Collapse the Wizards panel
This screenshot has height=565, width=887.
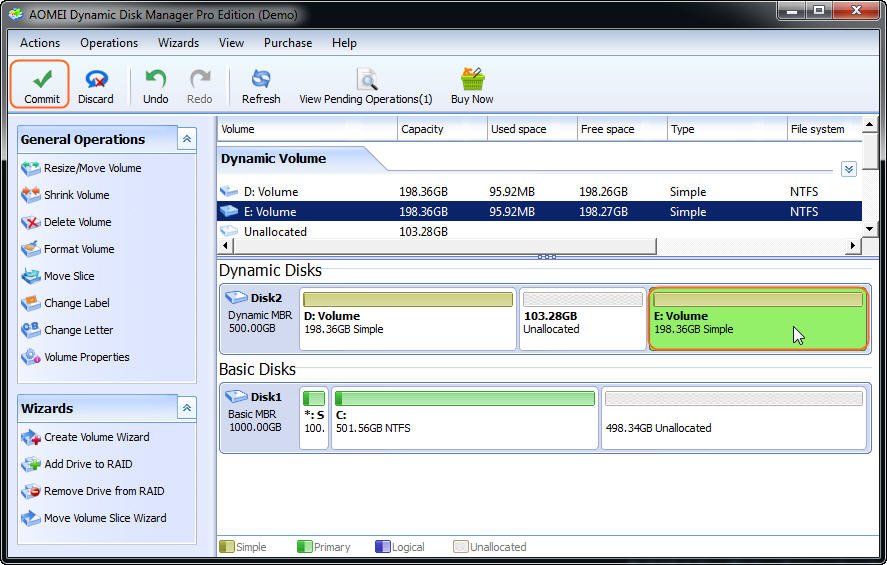[x=187, y=408]
